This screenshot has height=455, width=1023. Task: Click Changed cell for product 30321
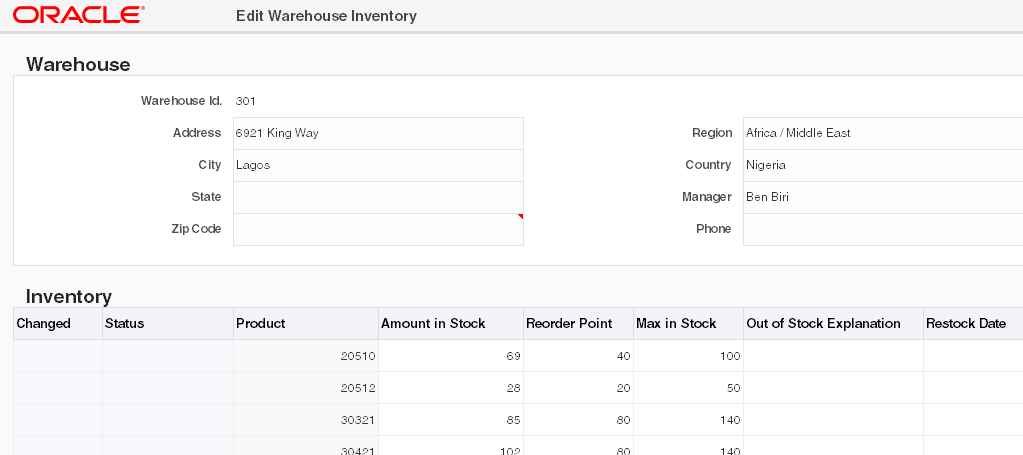click(x=58, y=420)
